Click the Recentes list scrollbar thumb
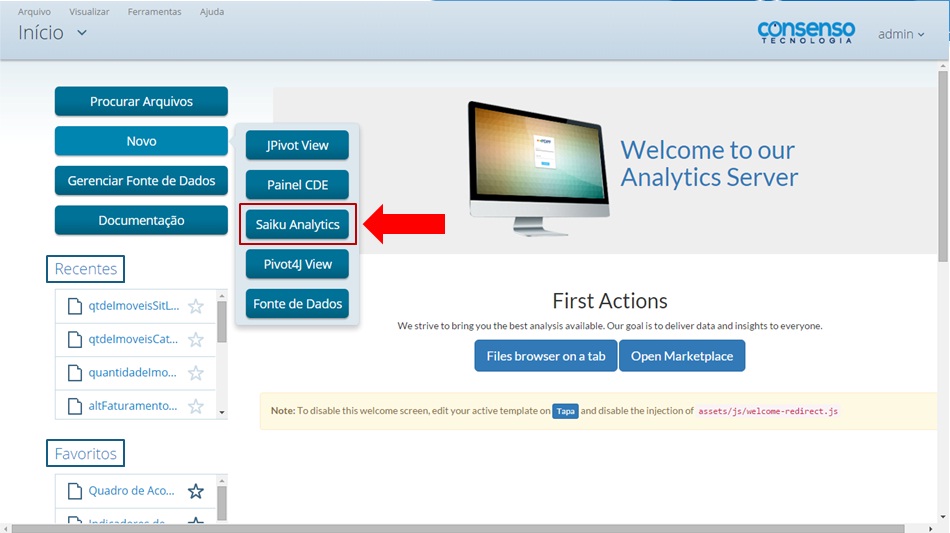The width and height of the screenshot is (950, 533). 222,322
